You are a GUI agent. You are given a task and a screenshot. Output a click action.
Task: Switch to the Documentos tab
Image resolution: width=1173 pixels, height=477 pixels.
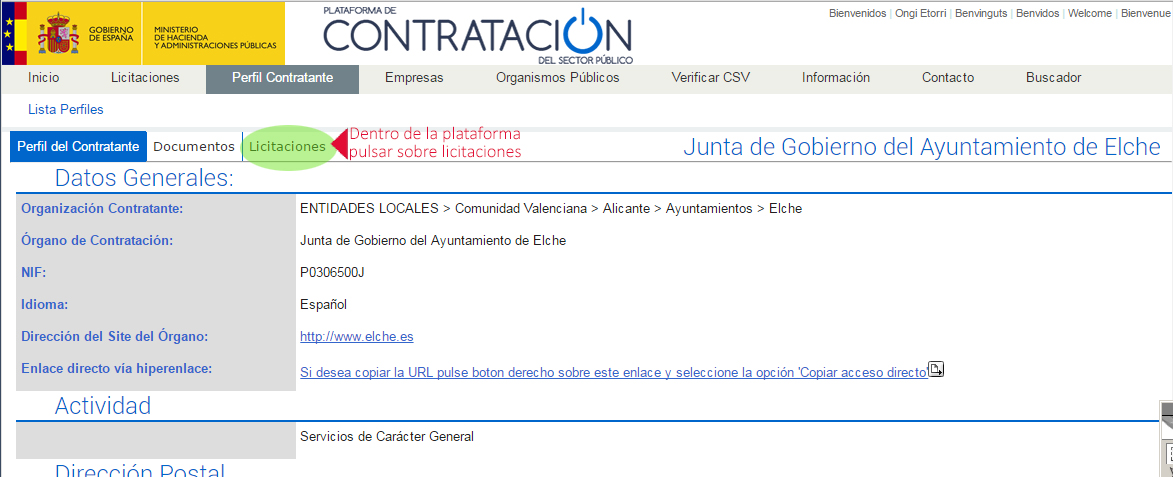(x=195, y=147)
